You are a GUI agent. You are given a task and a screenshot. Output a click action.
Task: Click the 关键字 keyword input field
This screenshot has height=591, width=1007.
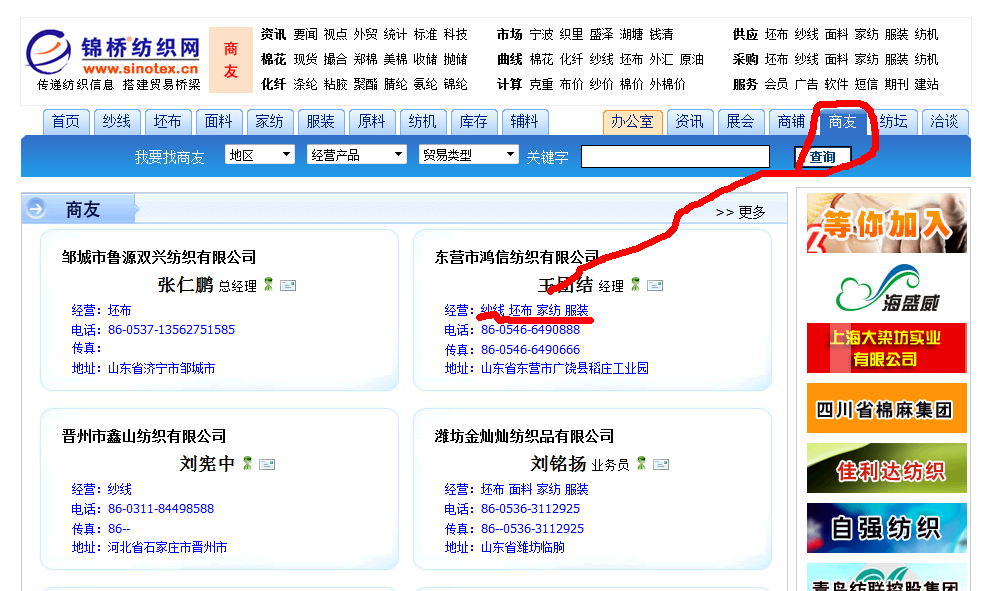675,157
